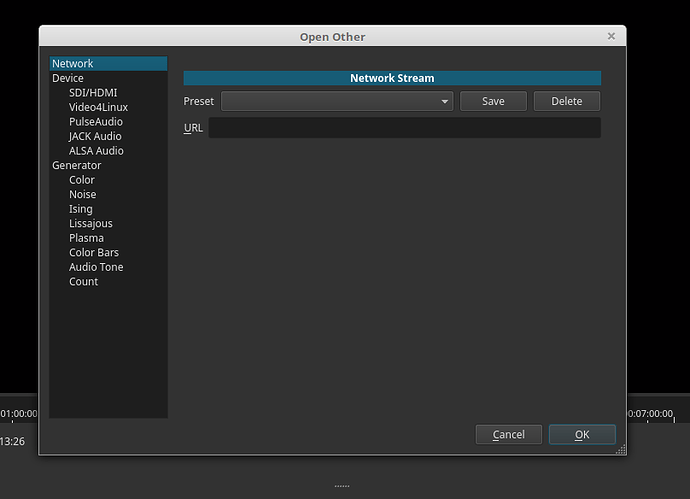Save the current preset
The height and width of the screenshot is (499, 690).
(493, 101)
